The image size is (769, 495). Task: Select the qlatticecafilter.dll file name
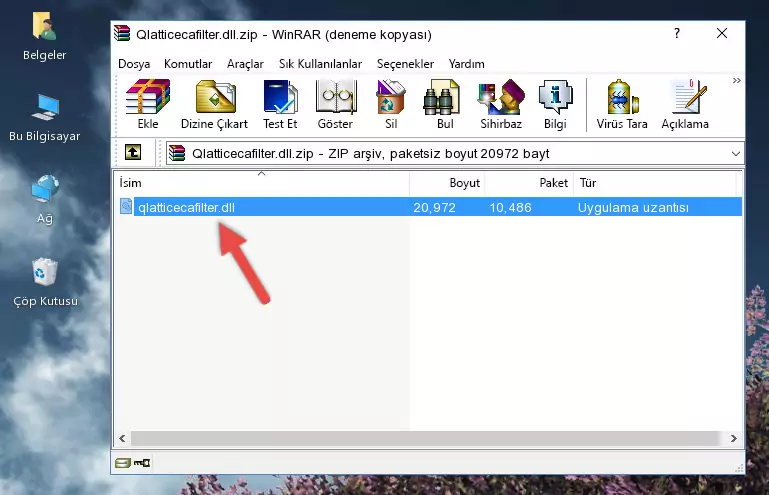point(186,208)
